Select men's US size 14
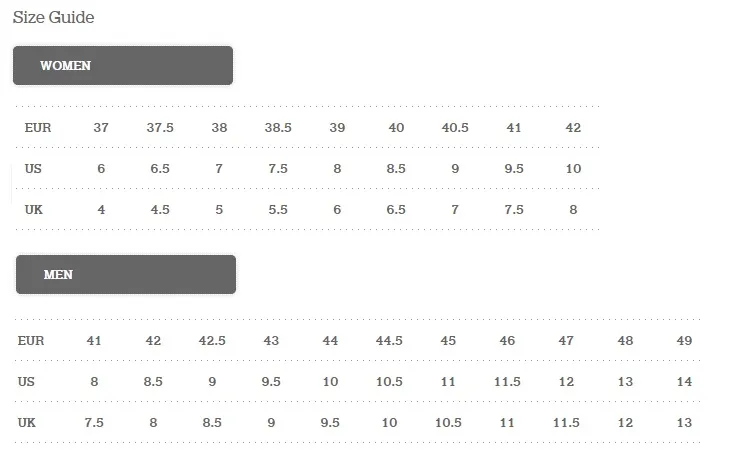732x466 pixels. tap(684, 381)
